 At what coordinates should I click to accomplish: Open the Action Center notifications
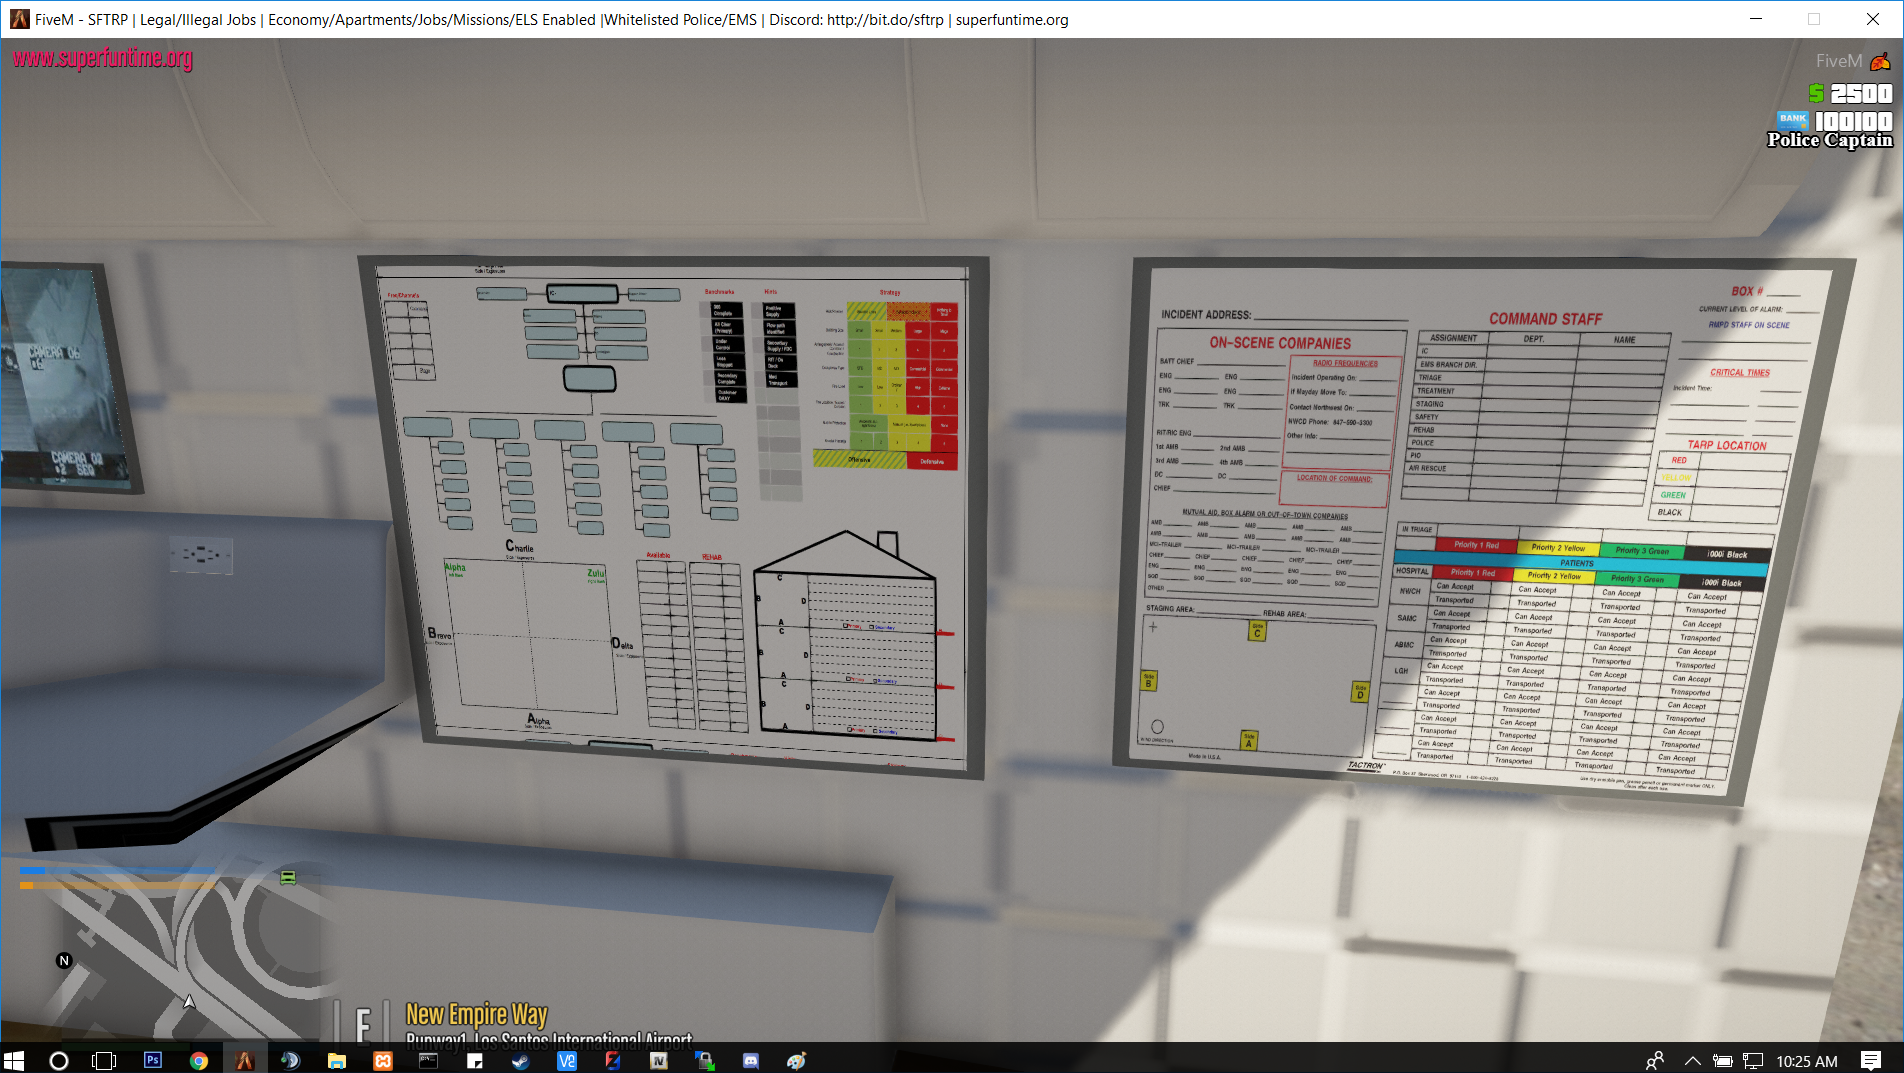(x=1871, y=1060)
